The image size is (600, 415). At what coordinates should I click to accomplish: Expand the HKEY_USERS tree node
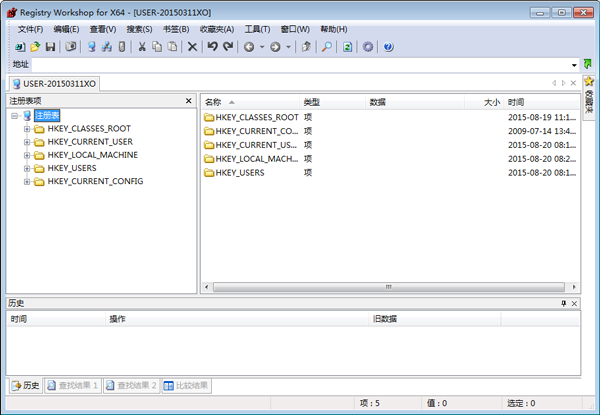pyautogui.click(x=27, y=168)
